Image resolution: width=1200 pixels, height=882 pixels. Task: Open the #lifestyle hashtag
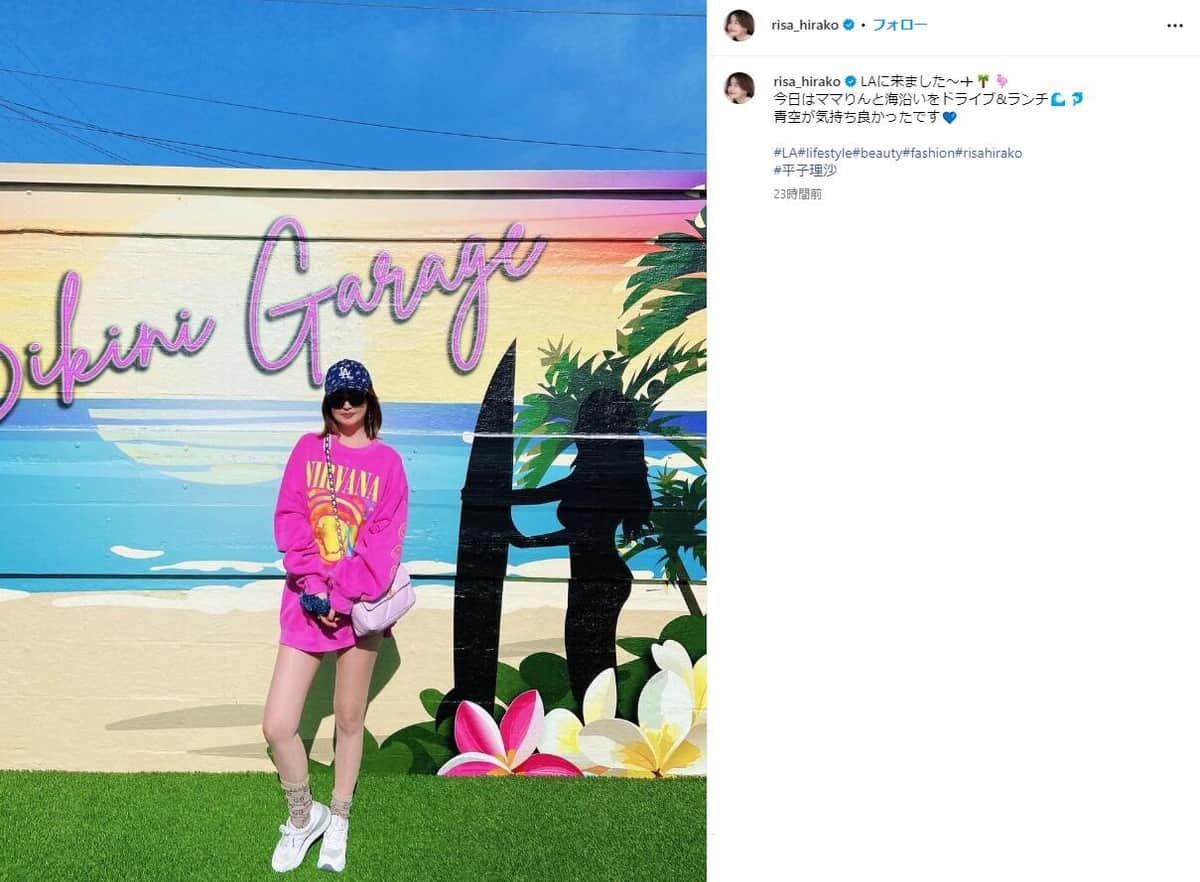pyautogui.click(x=824, y=153)
